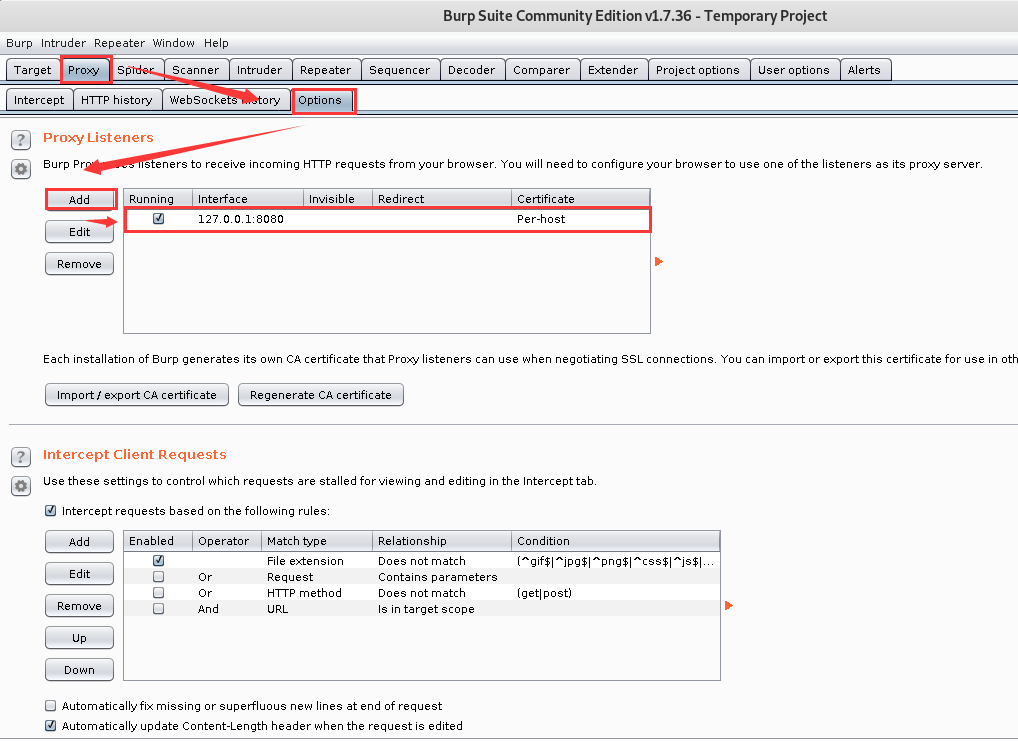Toggle Running checkbox for 127.0.0.1:8080 listener
This screenshot has height=741, width=1018.
pyautogui.click(x=158, y=219)
